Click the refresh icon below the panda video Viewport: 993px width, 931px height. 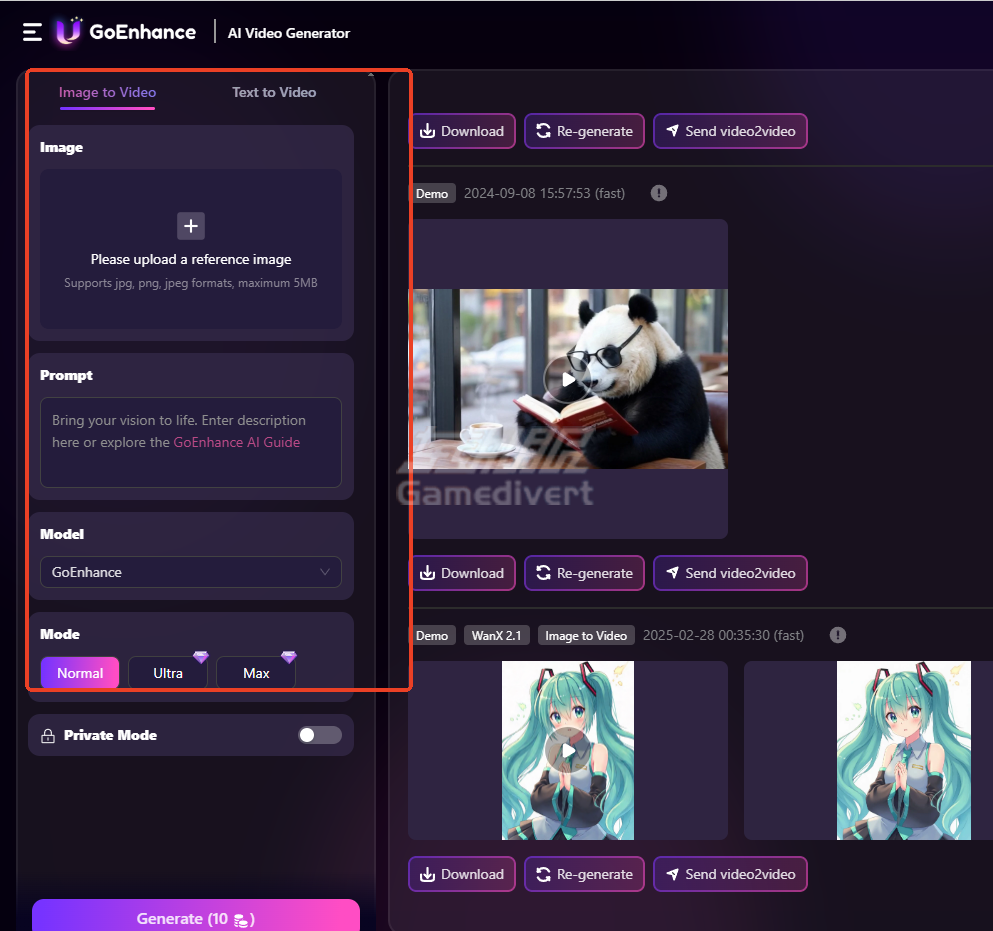tap(543, 573)
